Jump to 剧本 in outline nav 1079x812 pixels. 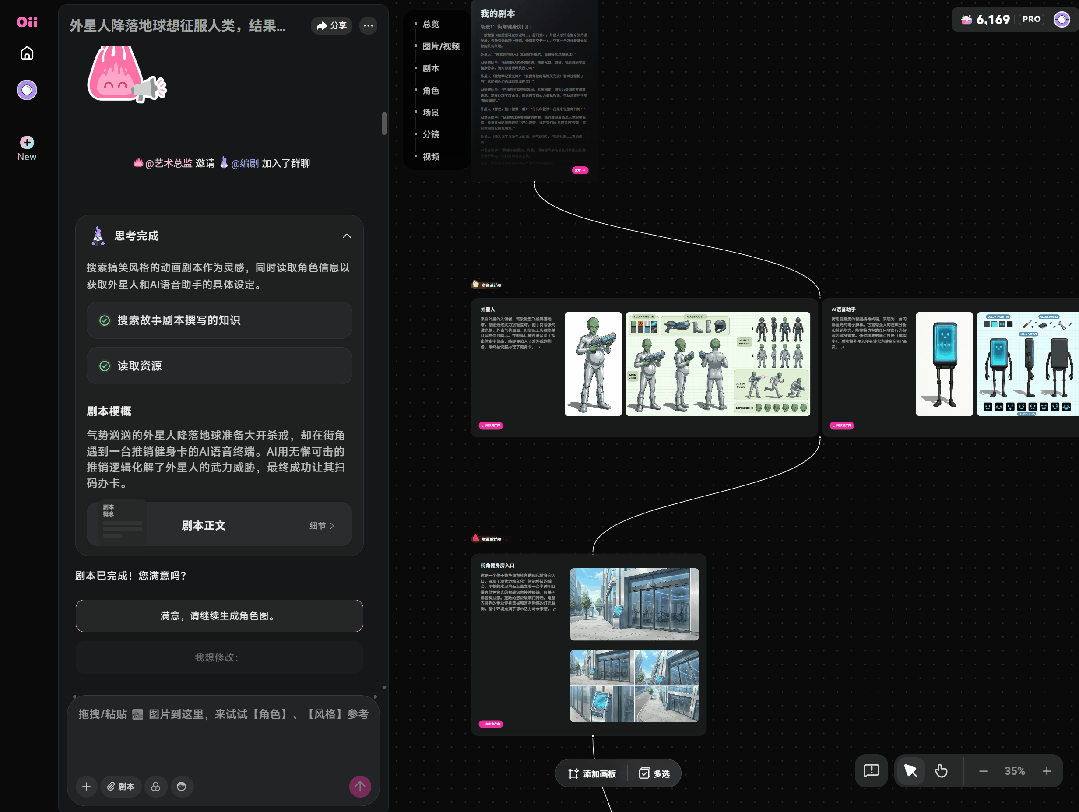(x=431, y=68)
